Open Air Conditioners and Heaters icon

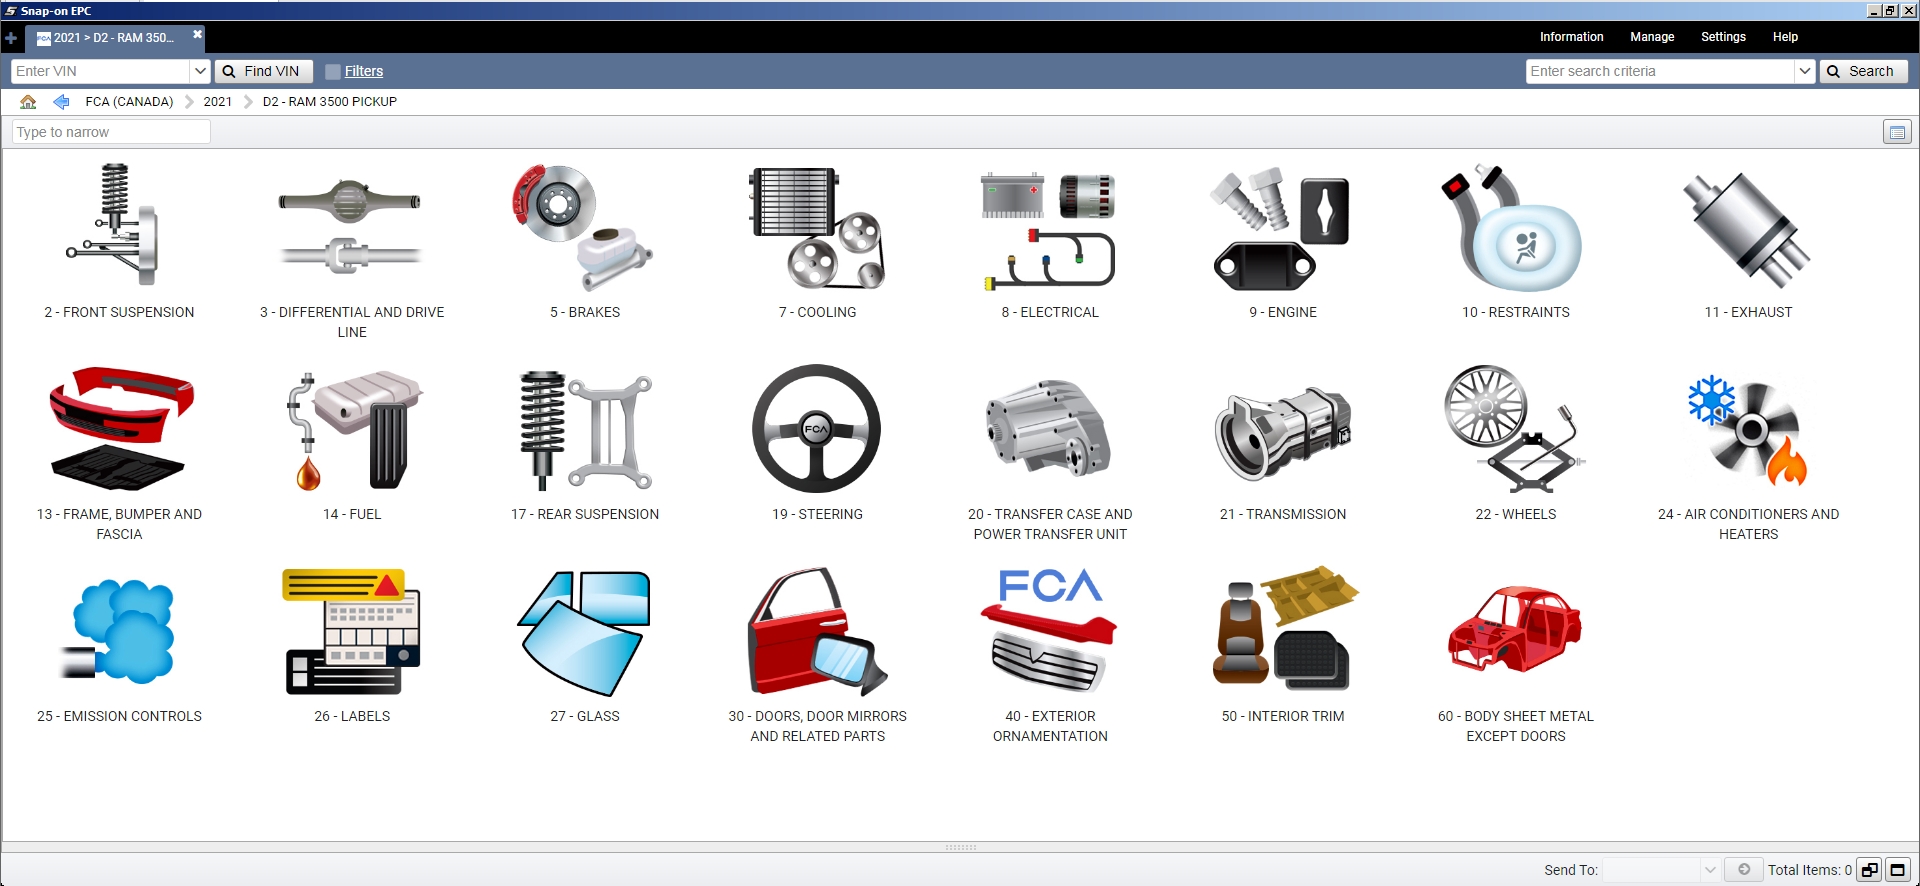point(1747,431)
